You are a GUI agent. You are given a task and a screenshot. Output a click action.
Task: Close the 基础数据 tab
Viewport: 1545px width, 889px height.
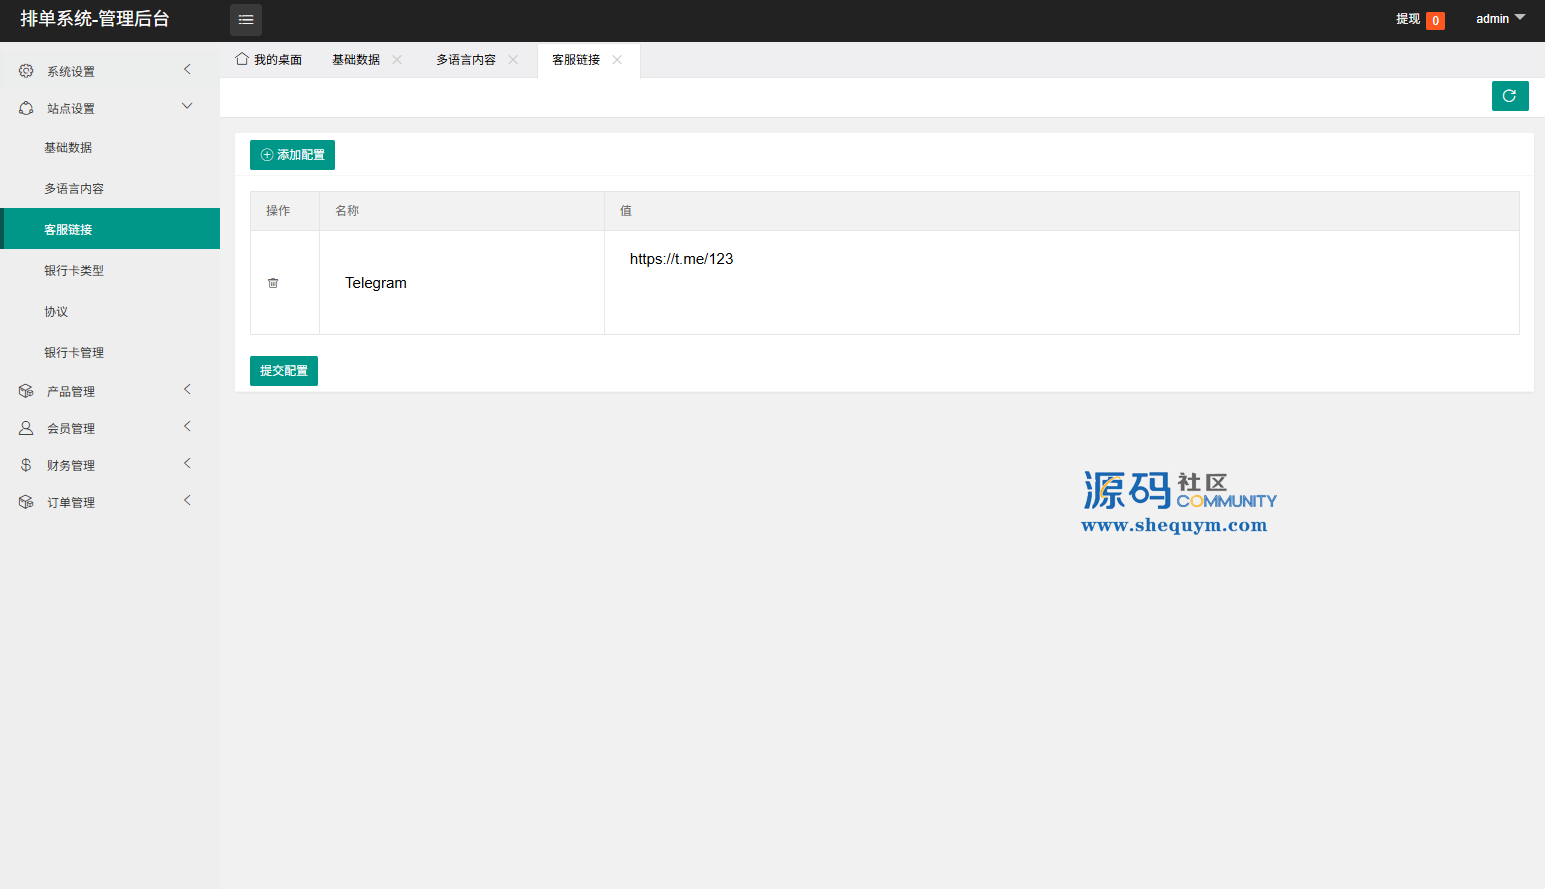tap(397, 60)
